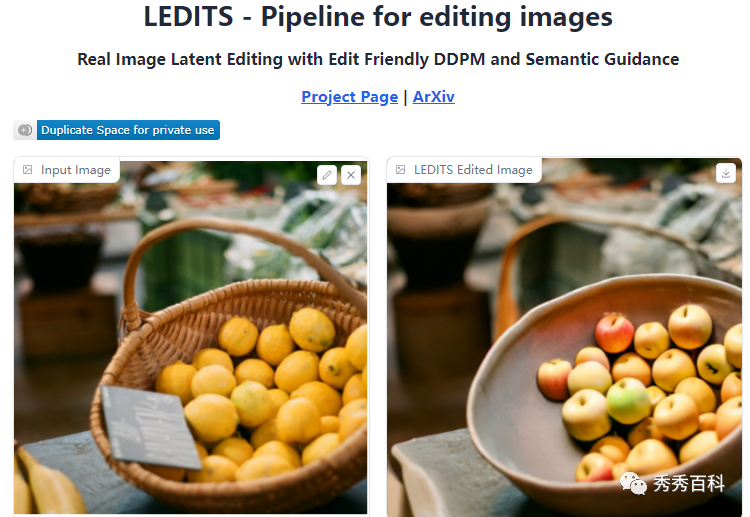
Task: Click the duplicate icon left of Duplicate Space
Action: (x=25, y=130)
